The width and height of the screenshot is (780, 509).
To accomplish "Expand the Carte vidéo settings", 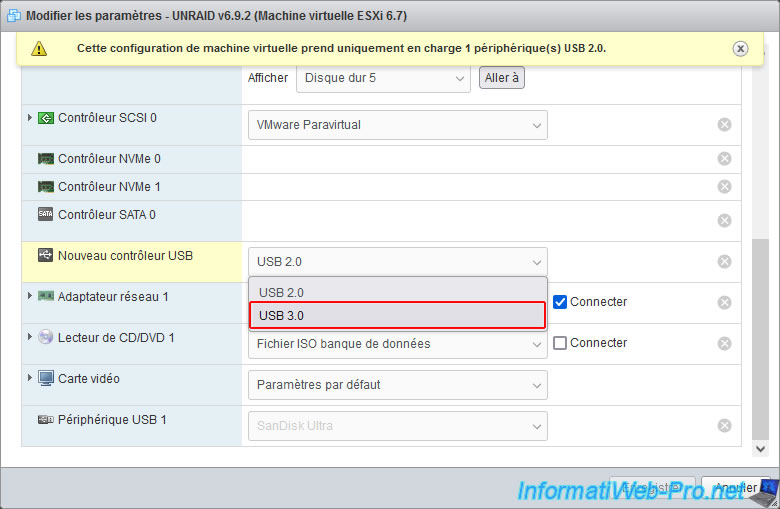I will click(x=30, y=379).
